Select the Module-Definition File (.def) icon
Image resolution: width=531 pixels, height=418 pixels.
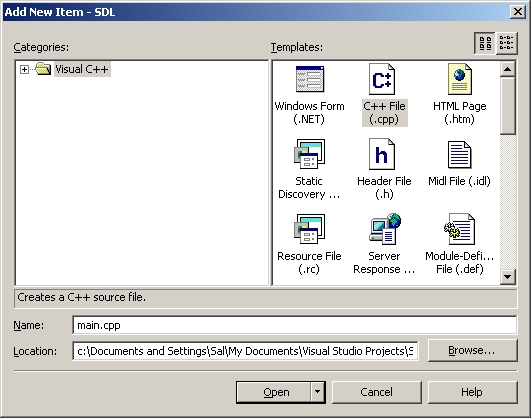pos(460,229)
